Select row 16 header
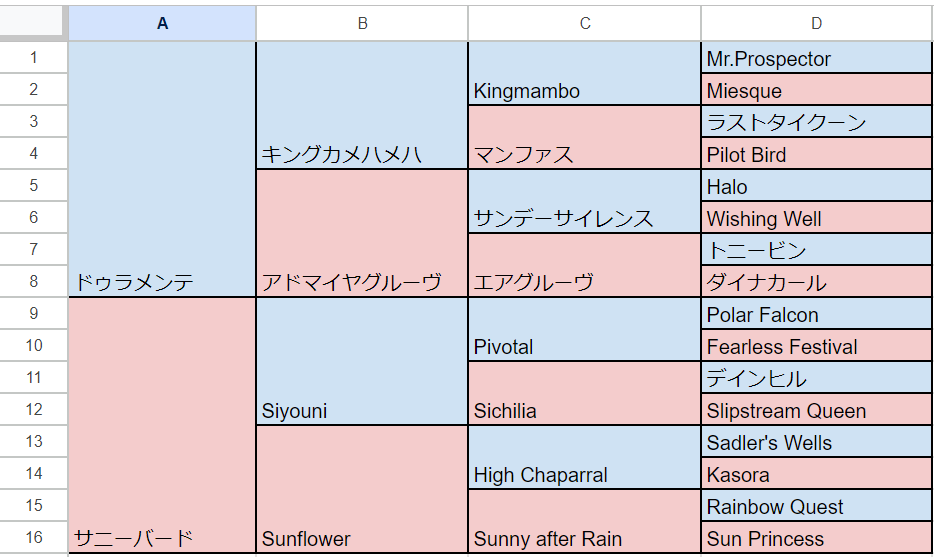Viewport: 934px width, 557px height. click(x=34, y=538)
